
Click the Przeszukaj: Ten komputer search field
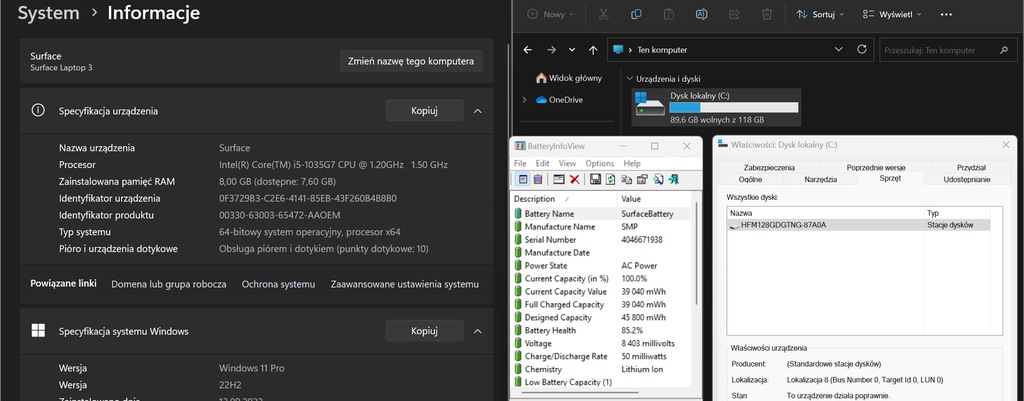click(947, 50)
